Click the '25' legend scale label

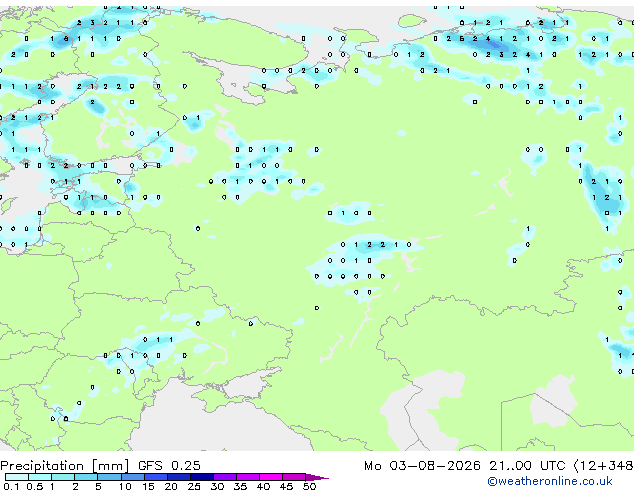coord(194,486)
